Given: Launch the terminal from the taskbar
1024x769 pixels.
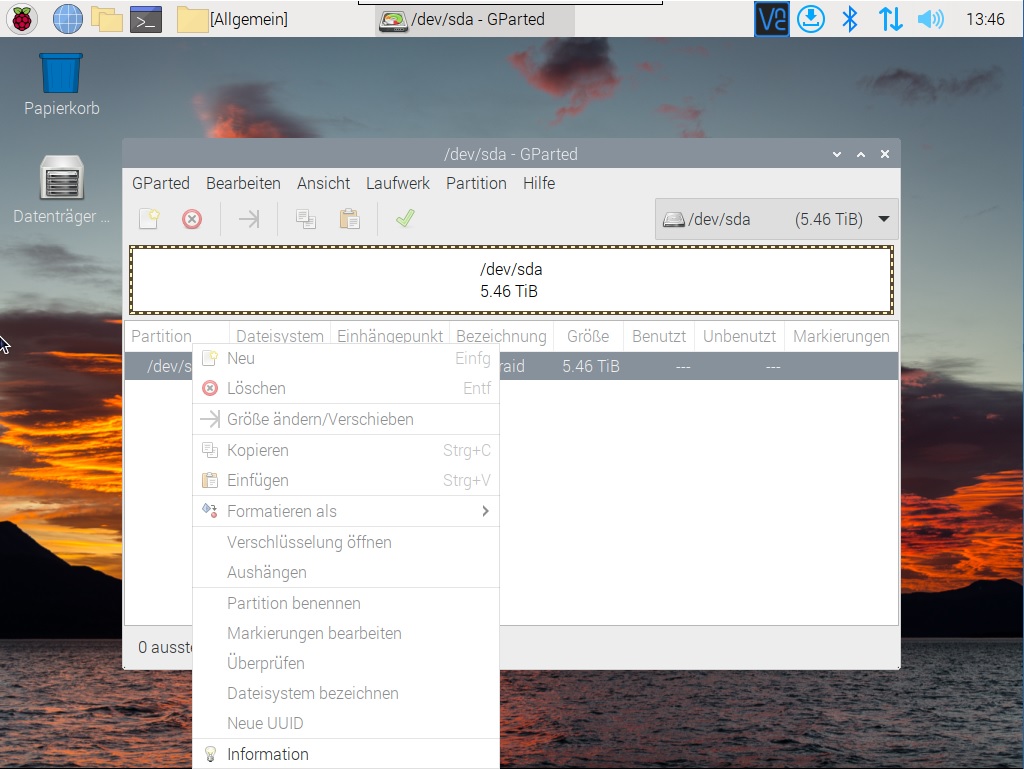Looking at the screenshot, I should [x=146, y=20].
